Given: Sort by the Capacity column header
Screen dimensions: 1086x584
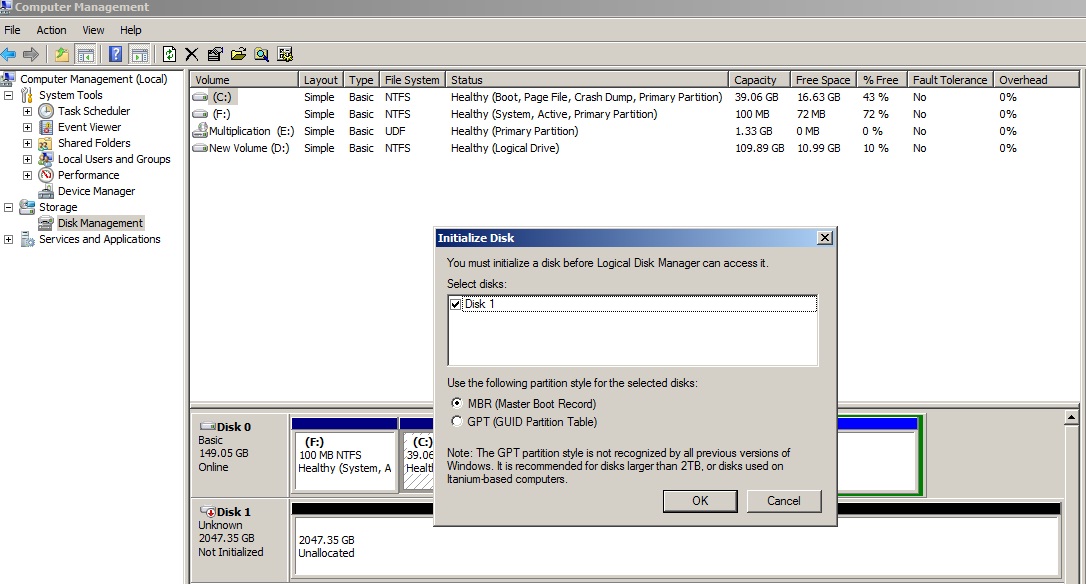Looking at the screenshot, I should pos(758,80).
